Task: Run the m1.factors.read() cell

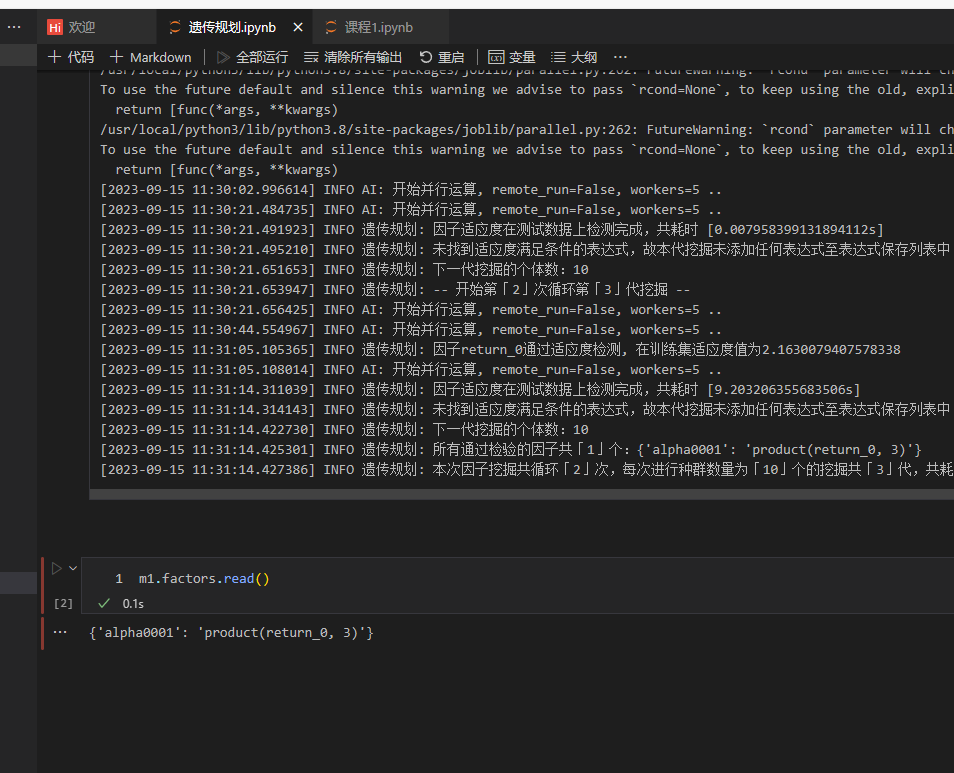Action: (57, 568)
